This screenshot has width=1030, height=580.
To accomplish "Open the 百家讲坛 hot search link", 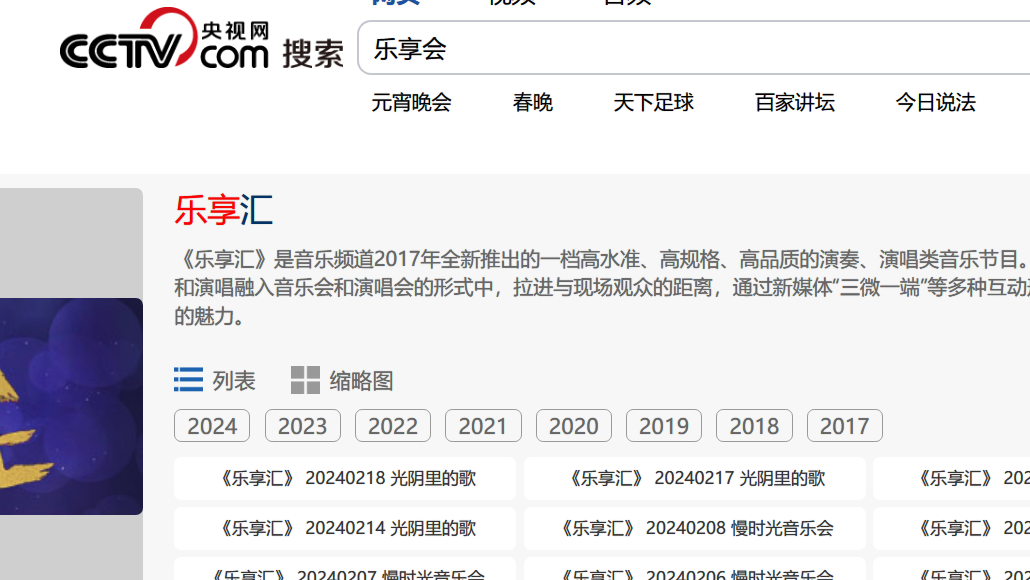I will click(x=795, y=102).
